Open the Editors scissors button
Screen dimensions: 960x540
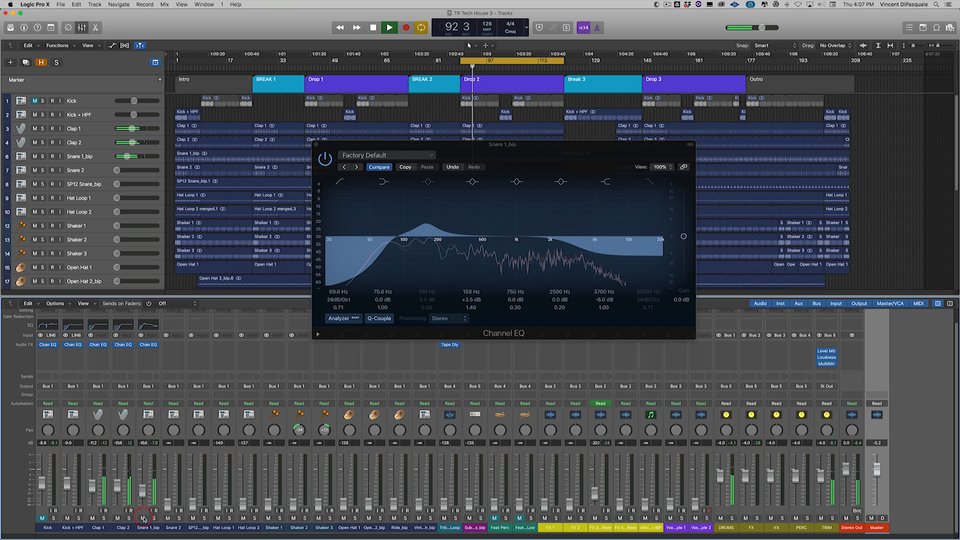pyautogui.click(x=96, y=28)
